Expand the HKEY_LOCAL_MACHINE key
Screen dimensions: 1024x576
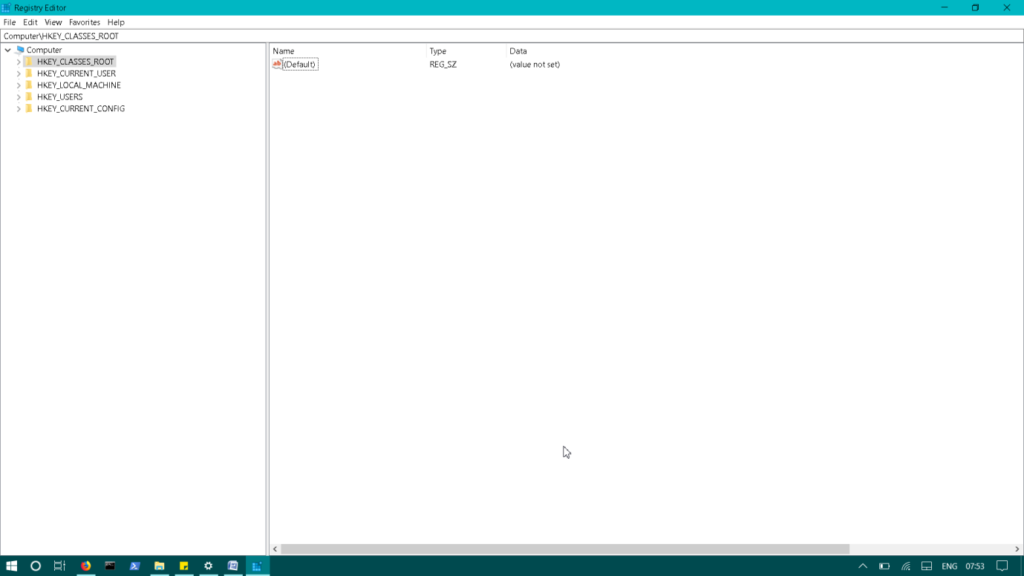[x=18, y=86]
